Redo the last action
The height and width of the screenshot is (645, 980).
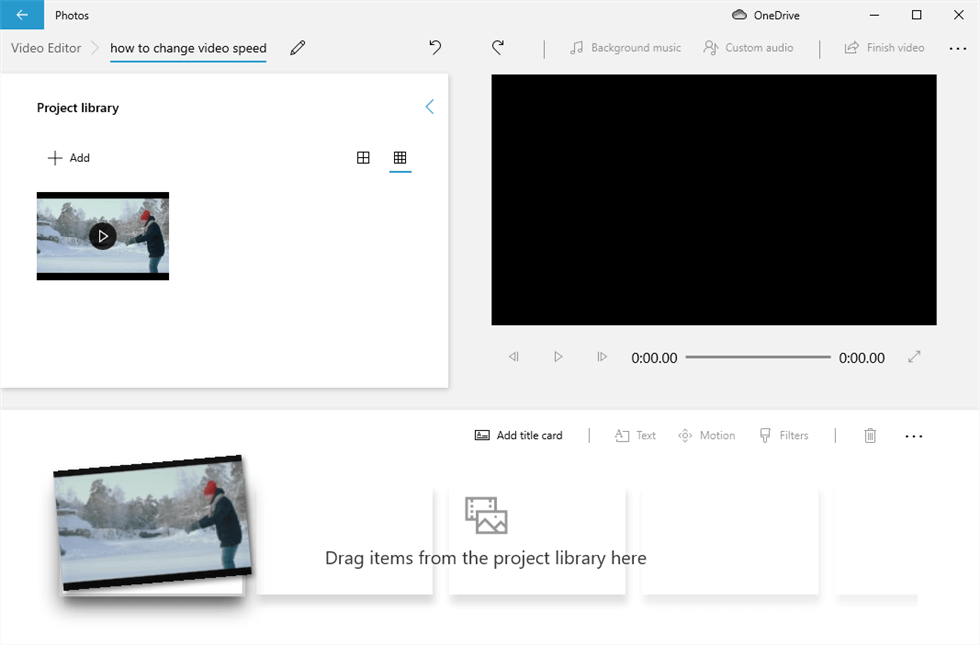pyautogui.click(x=498, y=48)
